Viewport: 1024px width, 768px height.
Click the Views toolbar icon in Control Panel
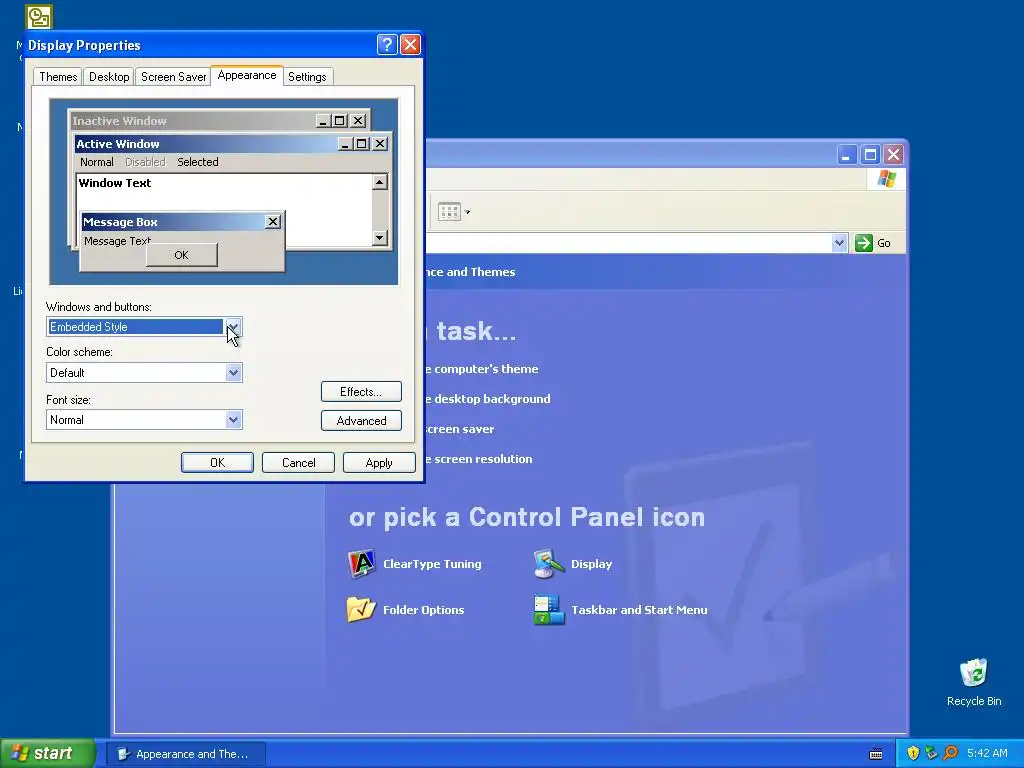coord(449,212)
